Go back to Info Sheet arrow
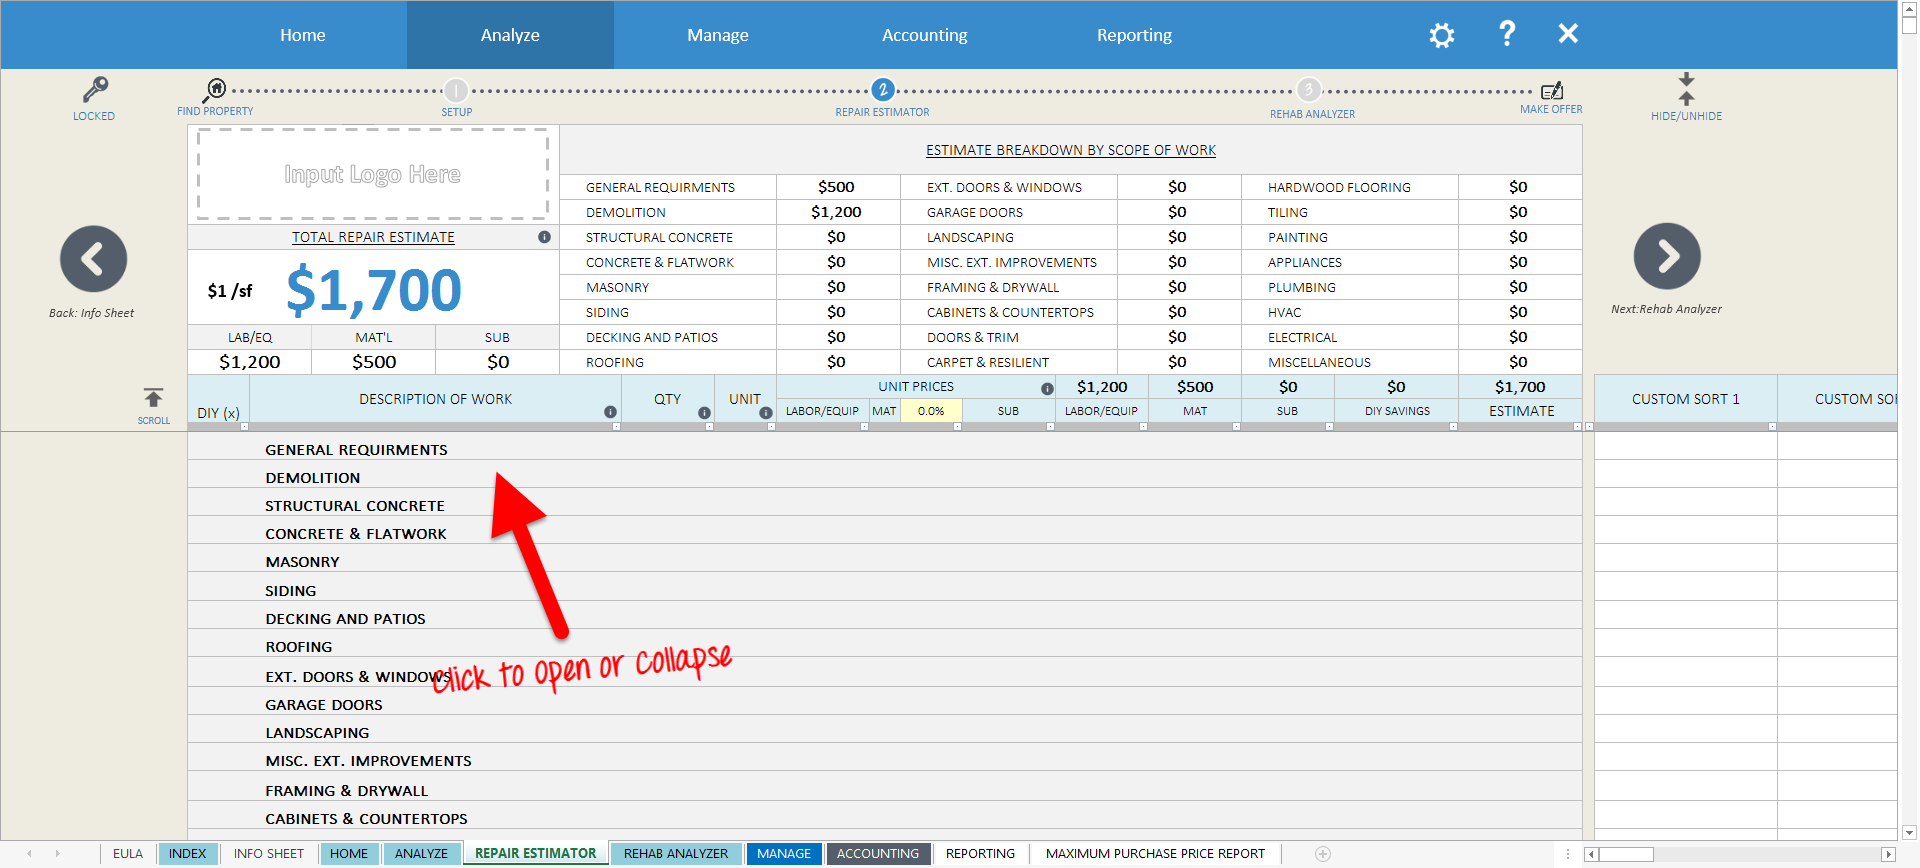Viewport: 1920px width, 868px height. tap(93, 259)
